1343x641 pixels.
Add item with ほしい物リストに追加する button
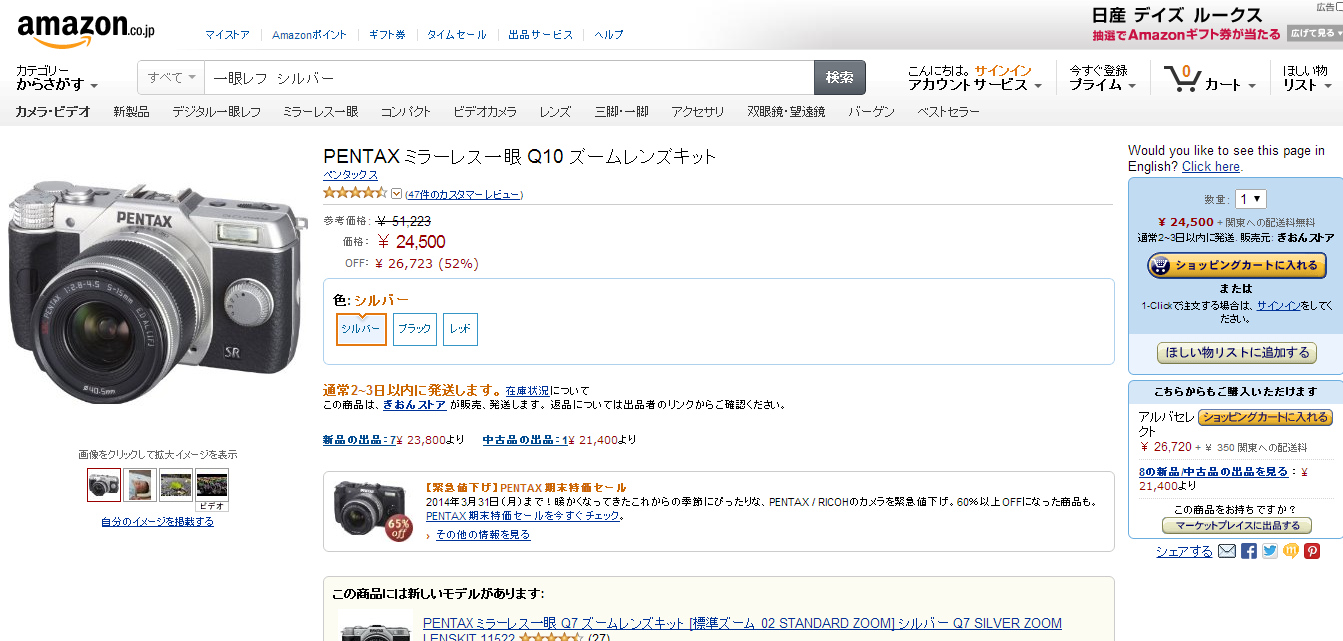1236,352
